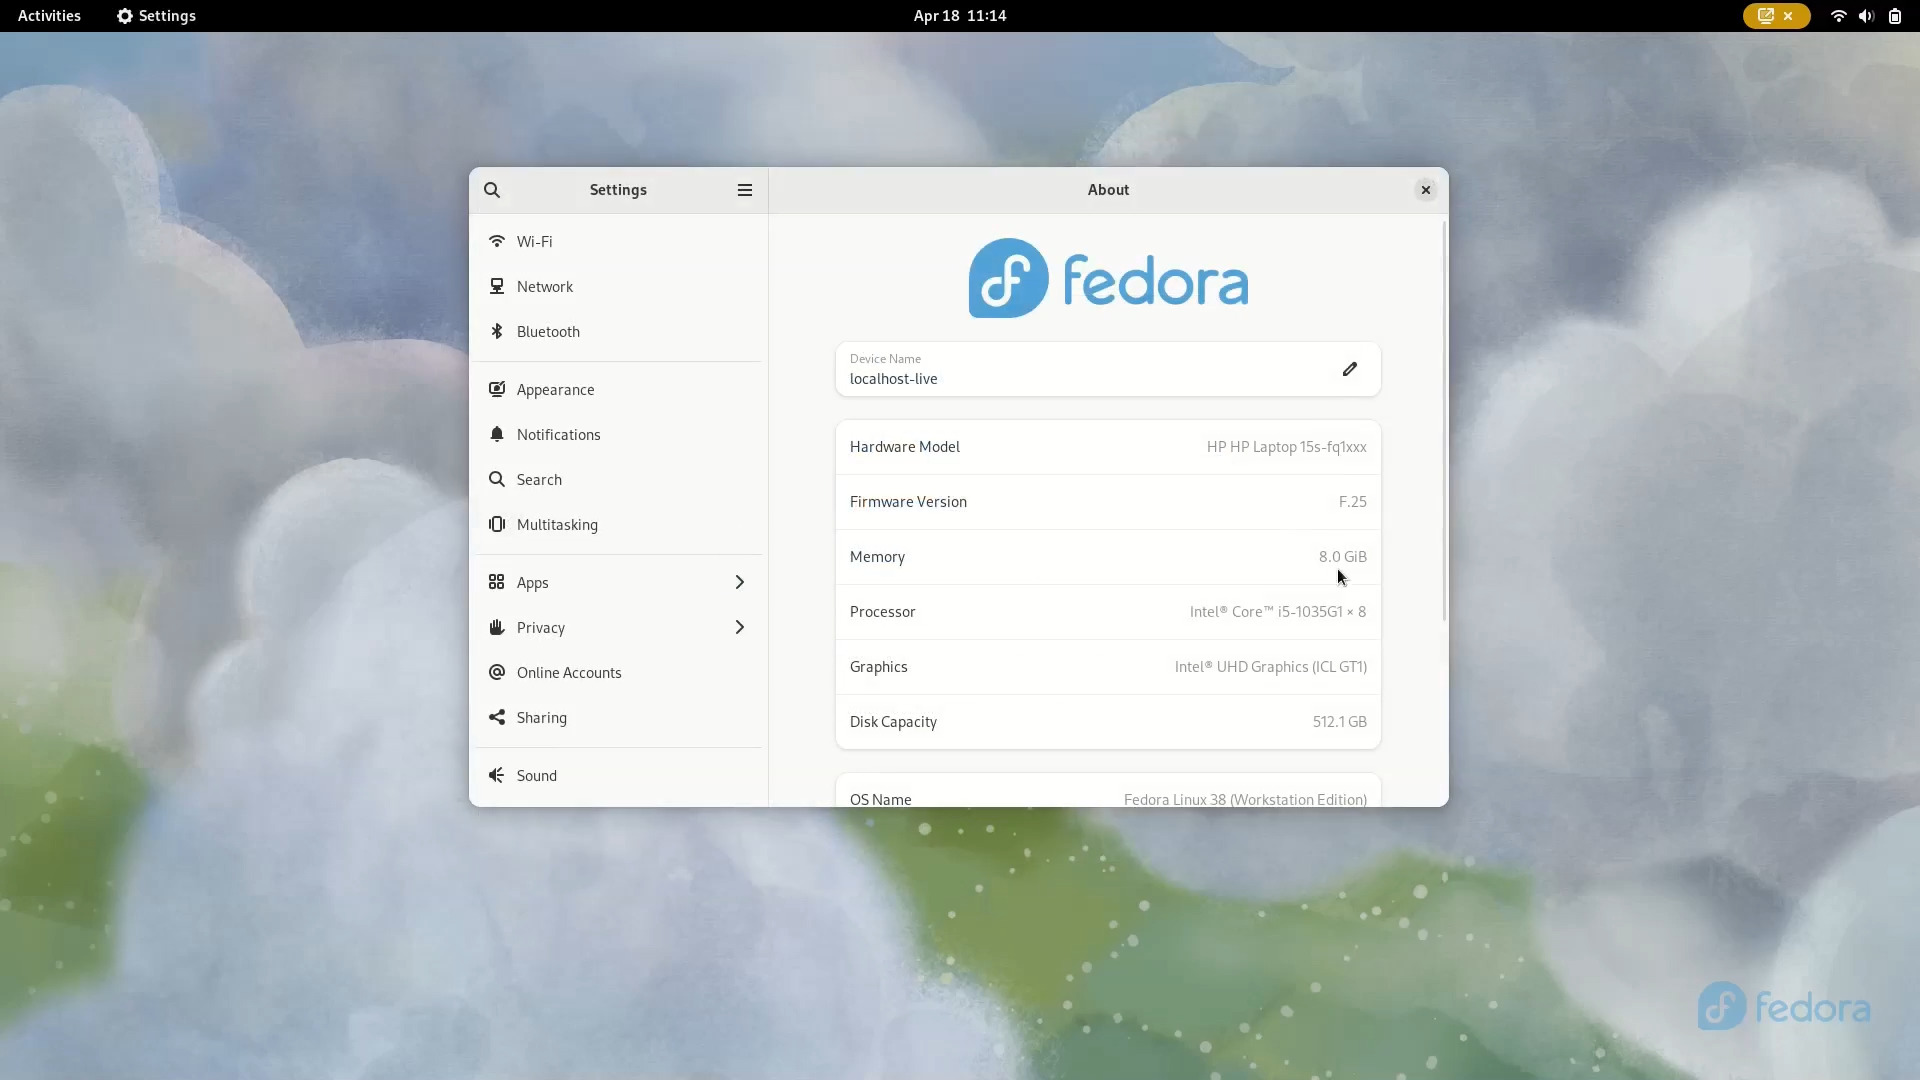Select Search in the settings sidebar
This screenshot has width=1920, height=1080.
pyautogui.click(x=497, y=479)
